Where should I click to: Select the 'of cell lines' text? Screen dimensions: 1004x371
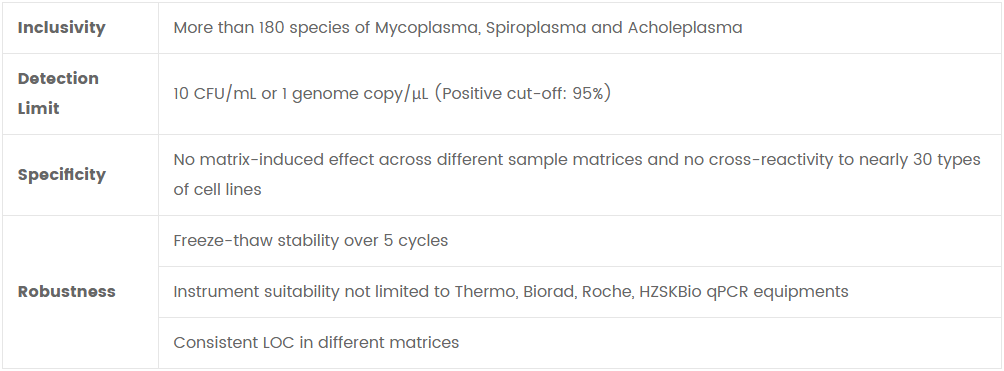217,190
